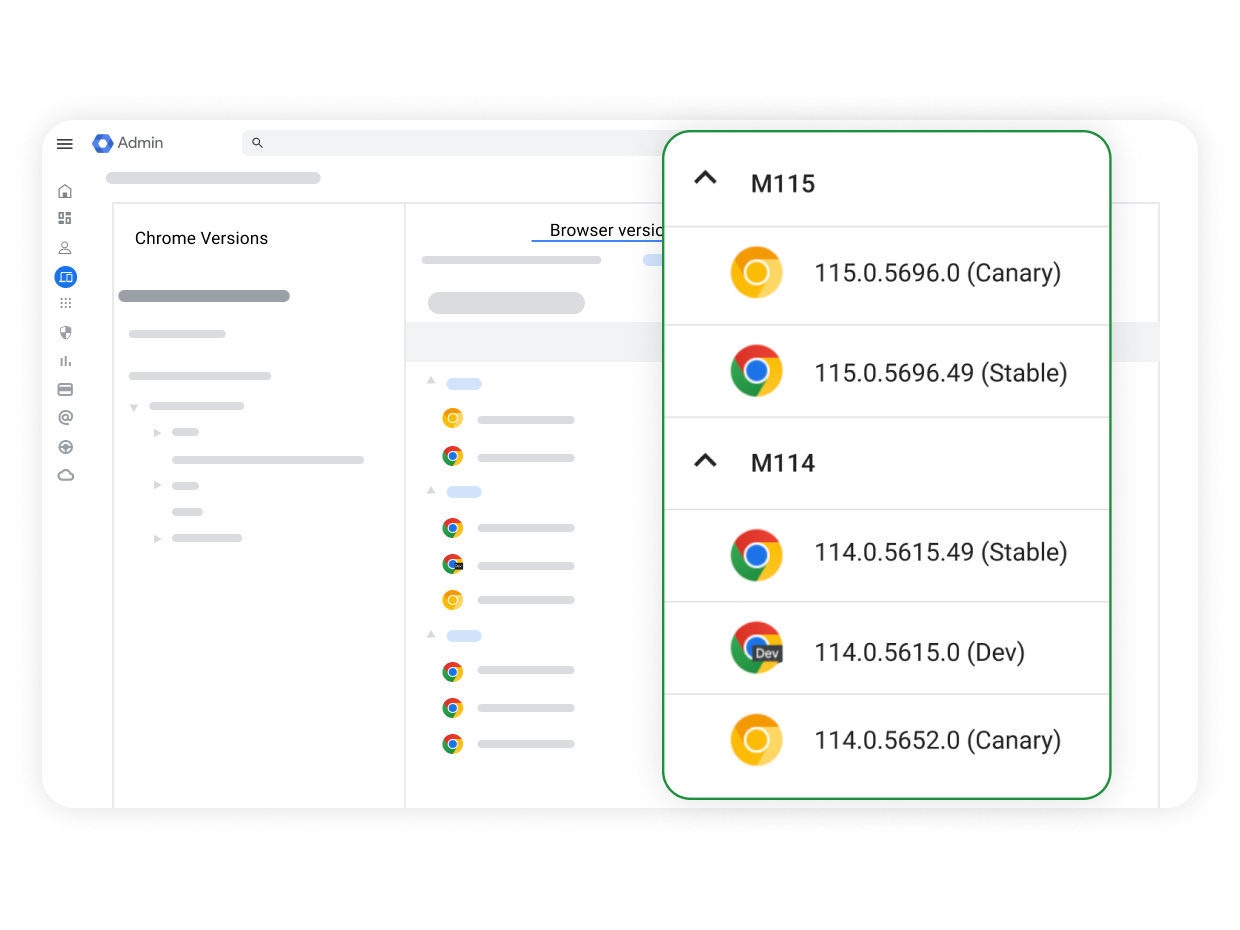
Task: Select the 115.0.5696.0 (Canary) row text
Action: pos(937,273)
